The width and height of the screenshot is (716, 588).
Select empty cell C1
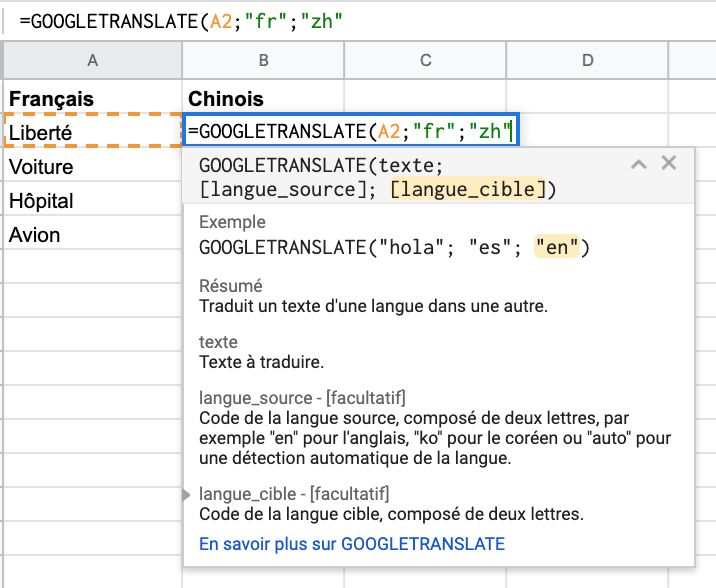[x=425, y=97]
